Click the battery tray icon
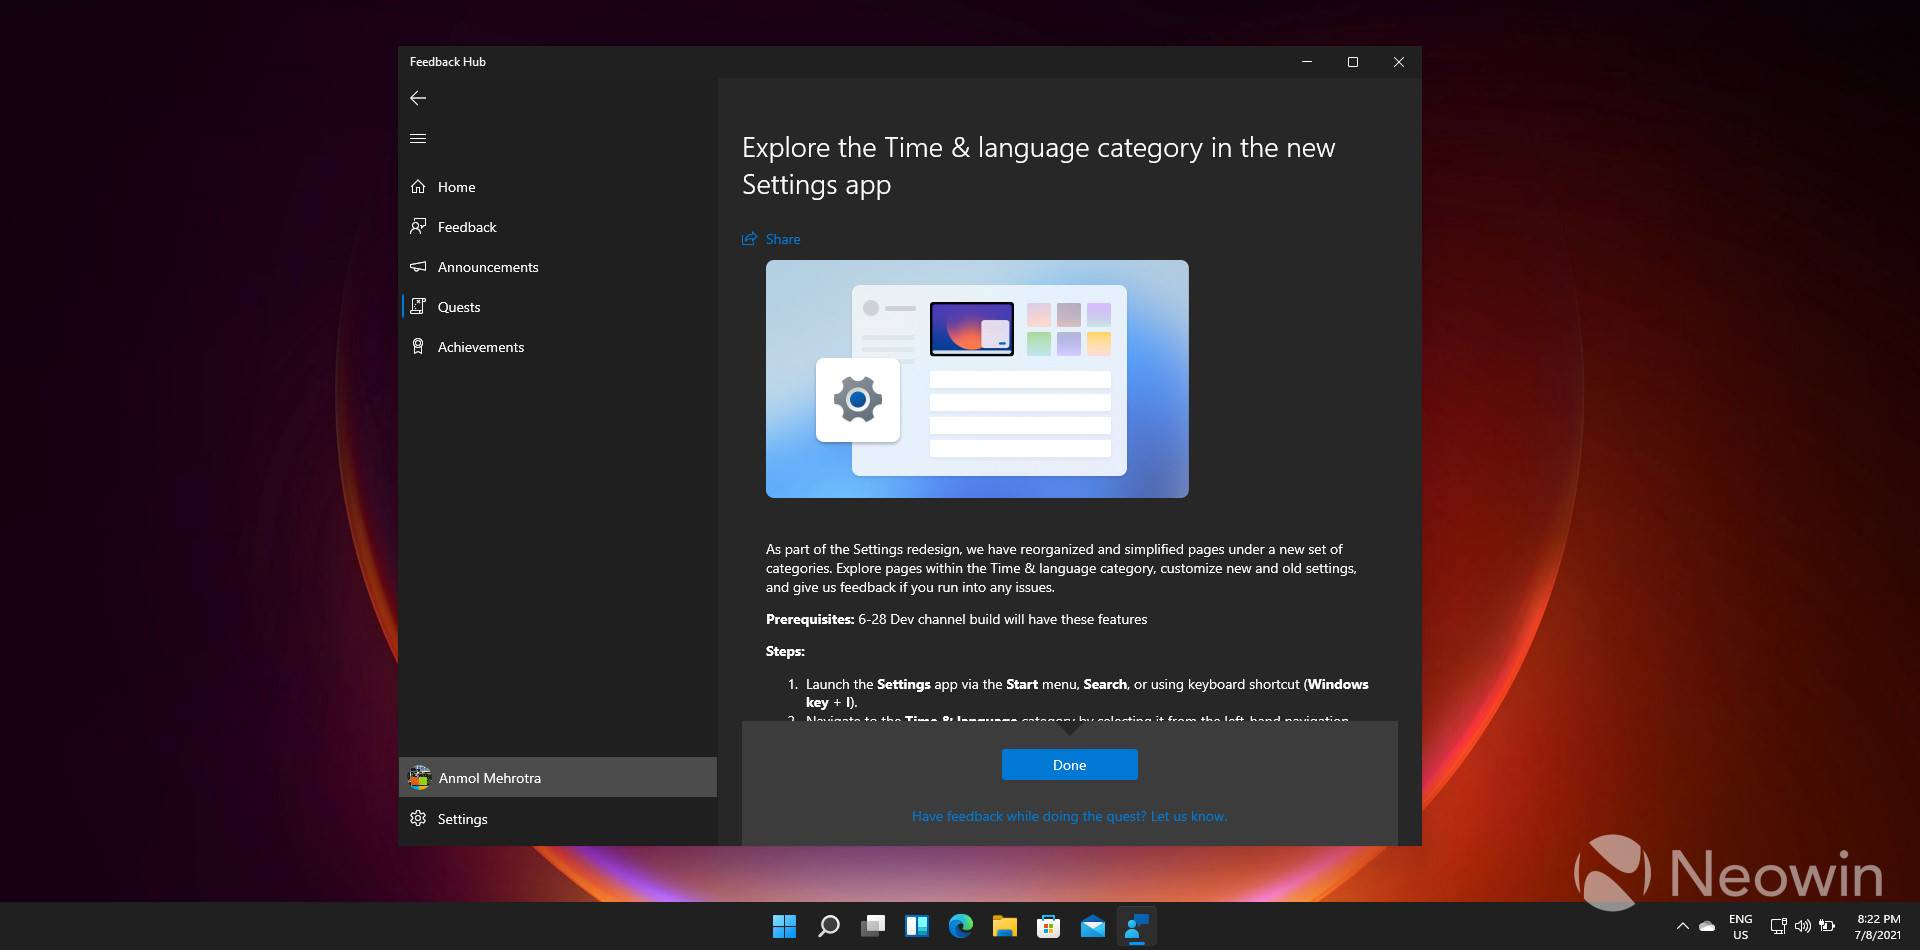The image size is (1920, 950). point(1827,927)
